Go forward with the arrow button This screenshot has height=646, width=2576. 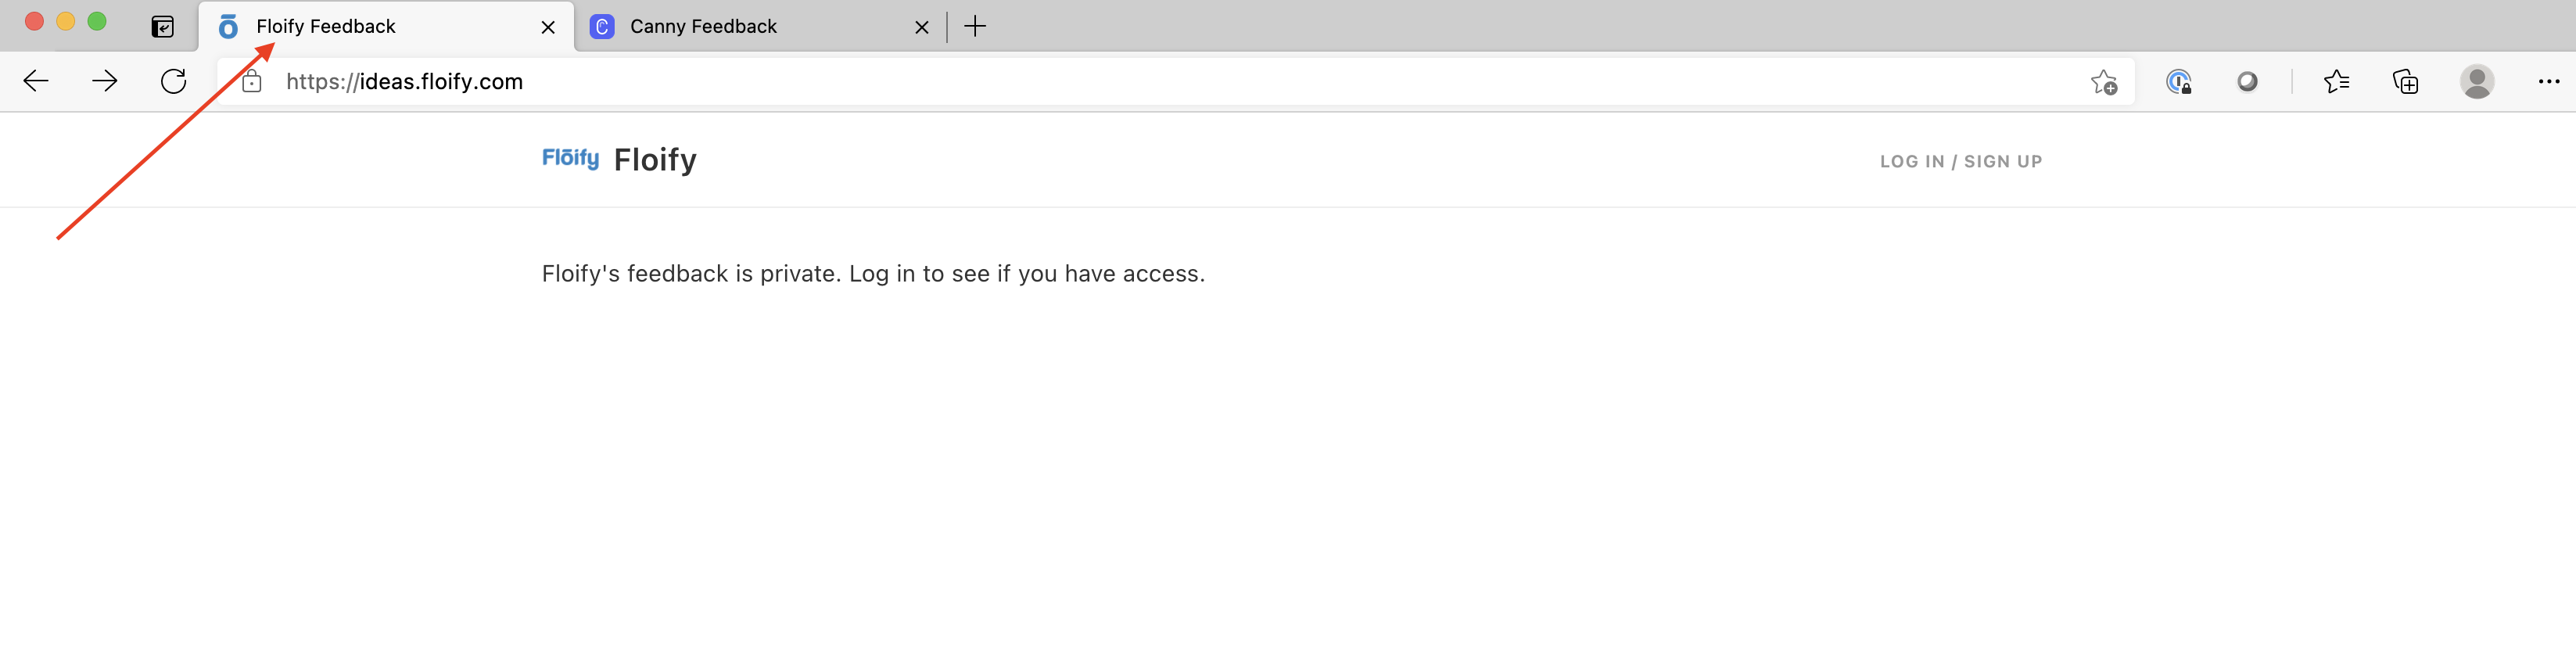[105, 81]
